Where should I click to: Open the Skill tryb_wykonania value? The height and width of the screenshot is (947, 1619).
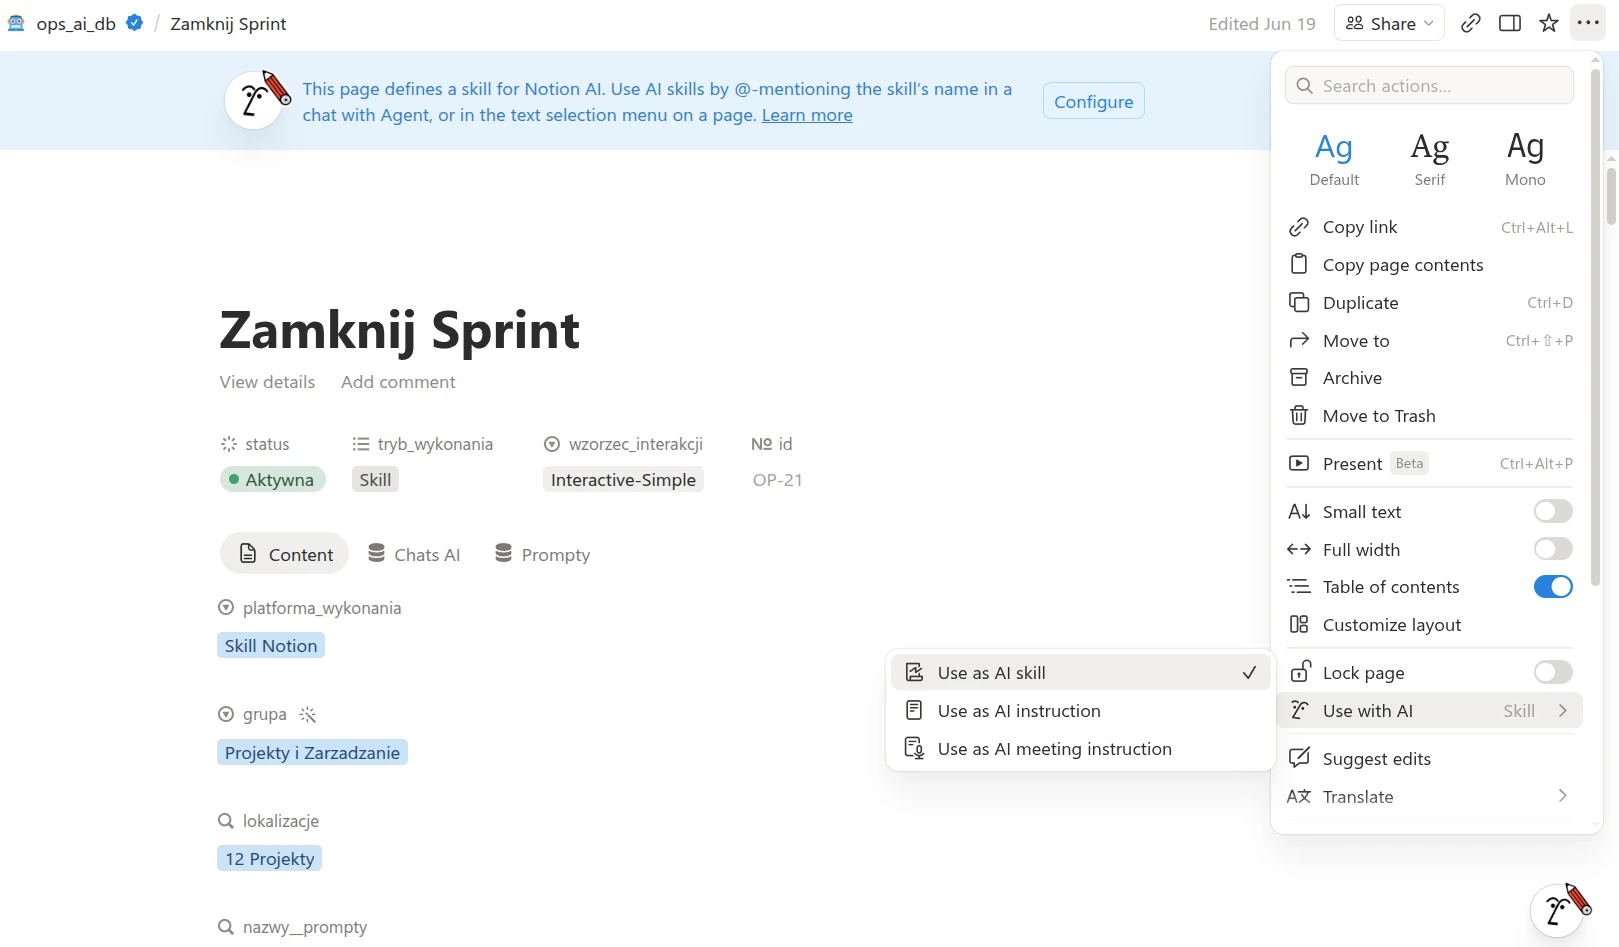(375, 480)
